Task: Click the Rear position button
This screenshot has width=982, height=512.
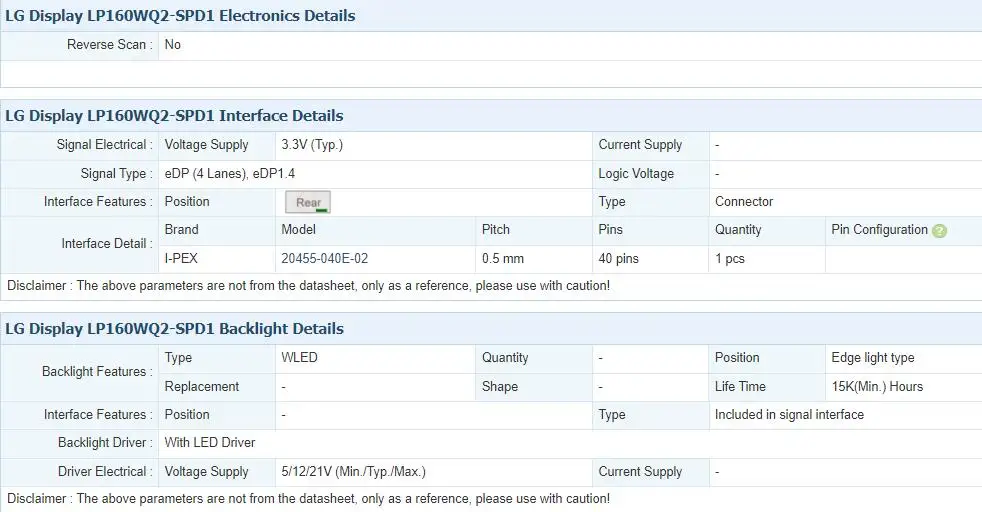Action: [308, 202]
